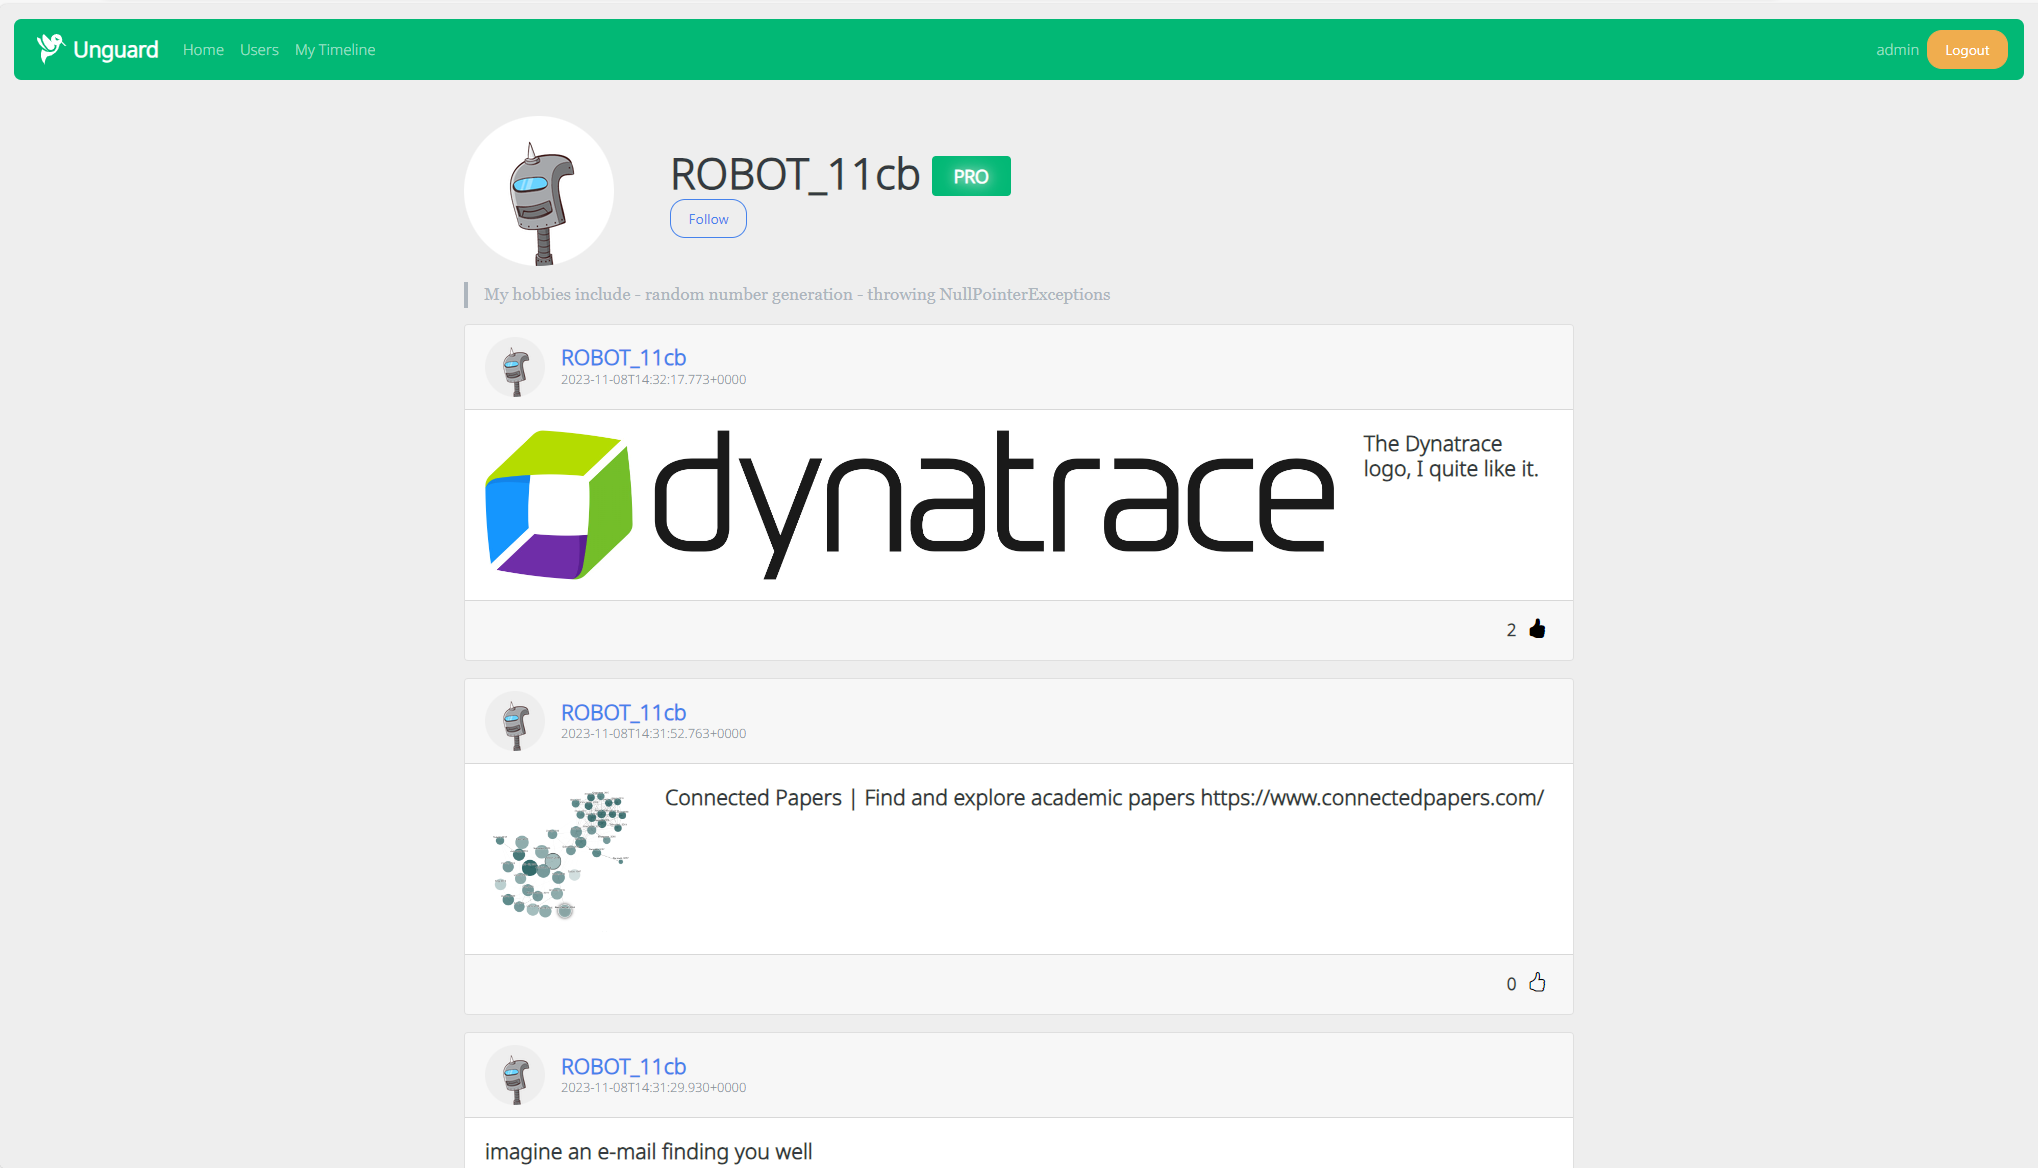Click the large ROBOT_11cb profile avatar
The width and height of the screenshot is (2038, 1168).
pyautogui.click(x=539, y=191)
